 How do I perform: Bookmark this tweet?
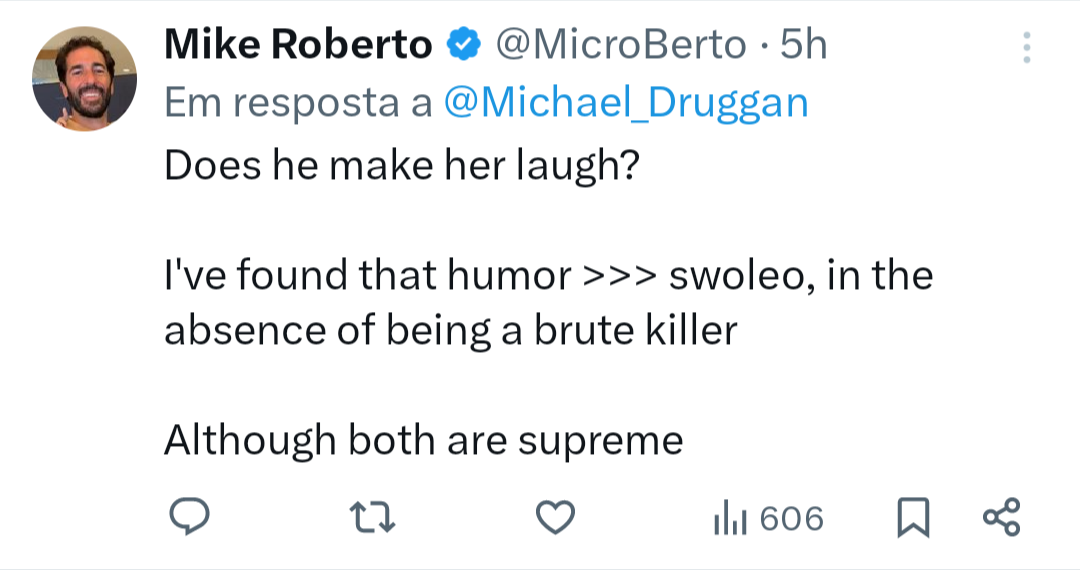coord(913,518)
